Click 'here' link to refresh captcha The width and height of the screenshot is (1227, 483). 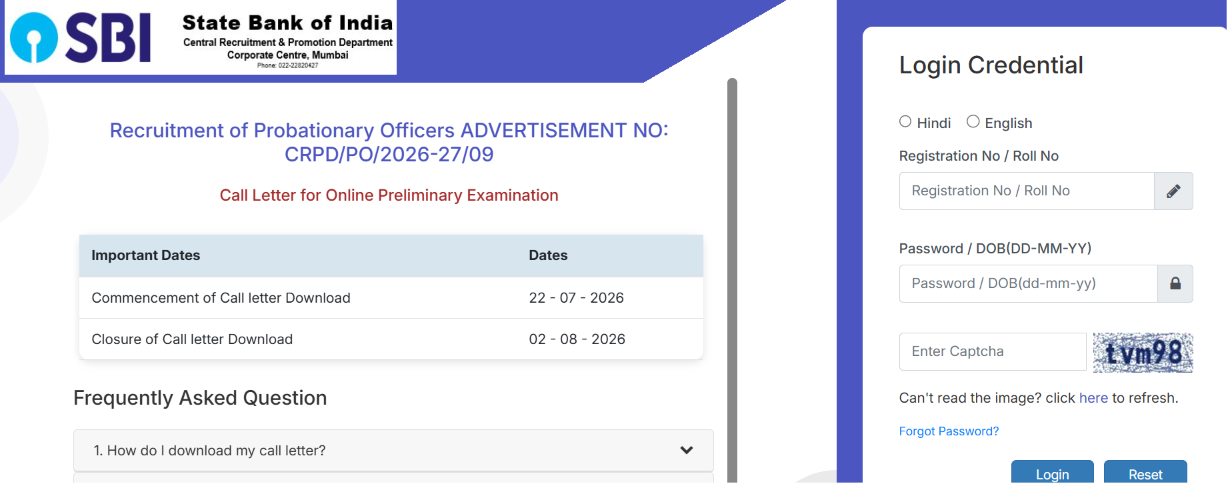[1093, 398]
